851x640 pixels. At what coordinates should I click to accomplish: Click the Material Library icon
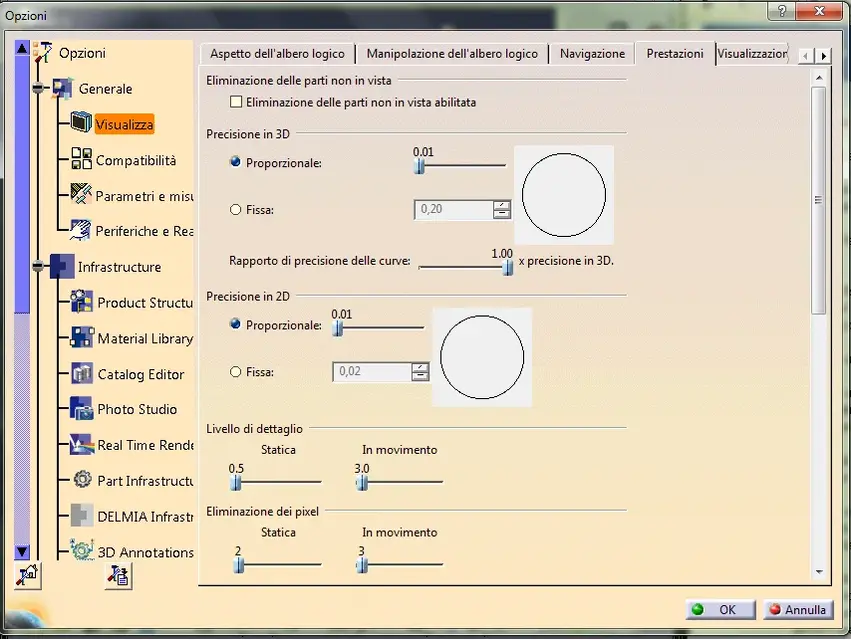[82, 338]
